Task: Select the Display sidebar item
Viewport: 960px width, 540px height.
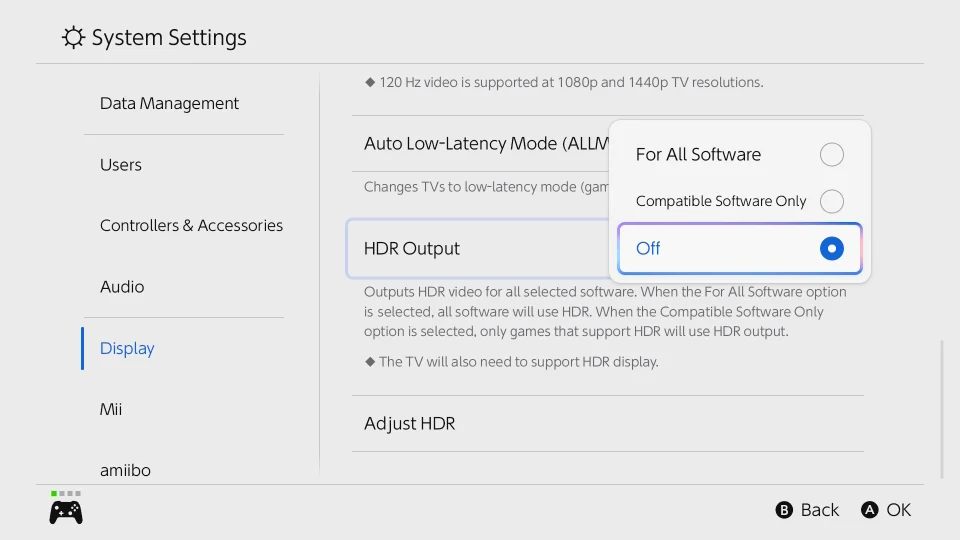Action: pos(127,348)
